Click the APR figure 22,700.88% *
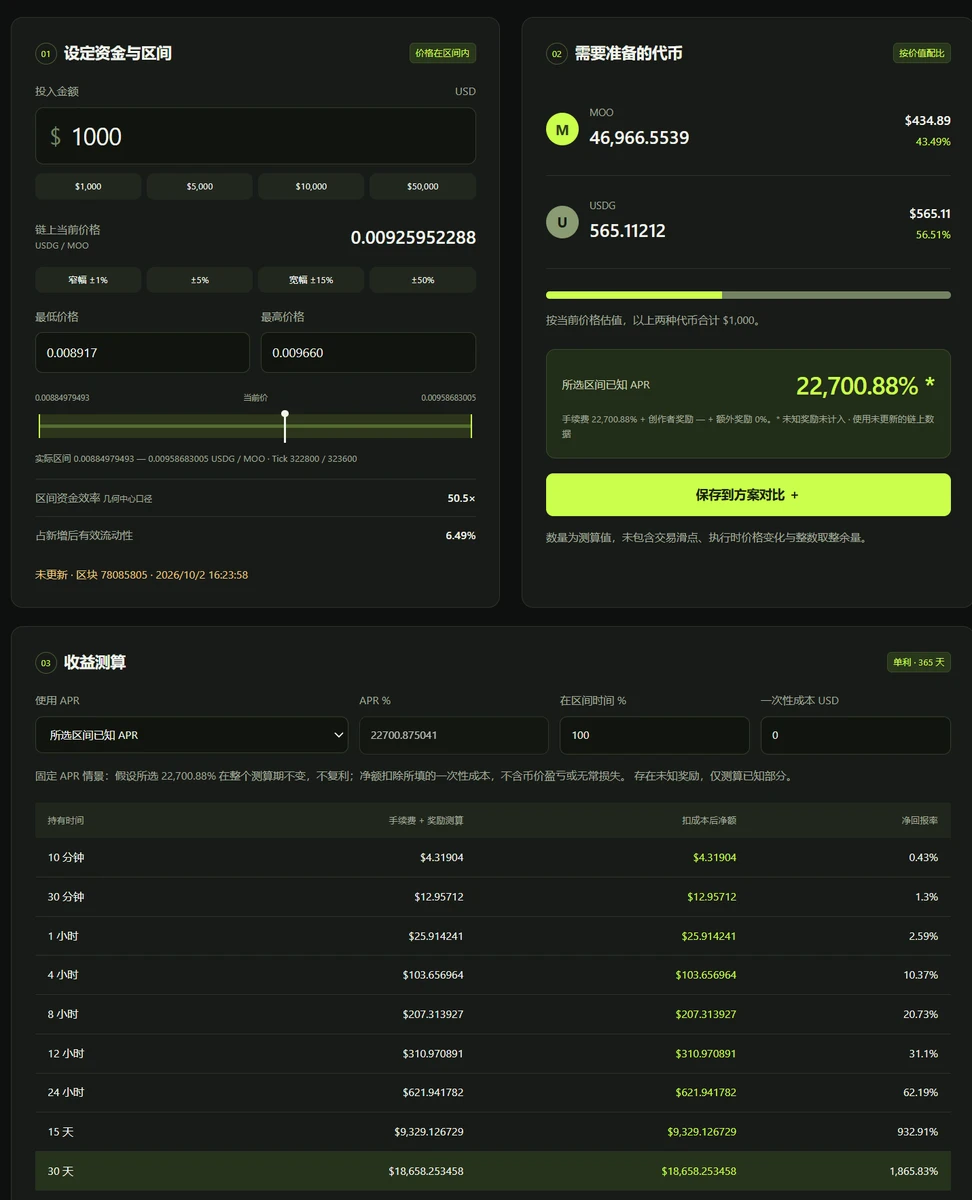 865,386
